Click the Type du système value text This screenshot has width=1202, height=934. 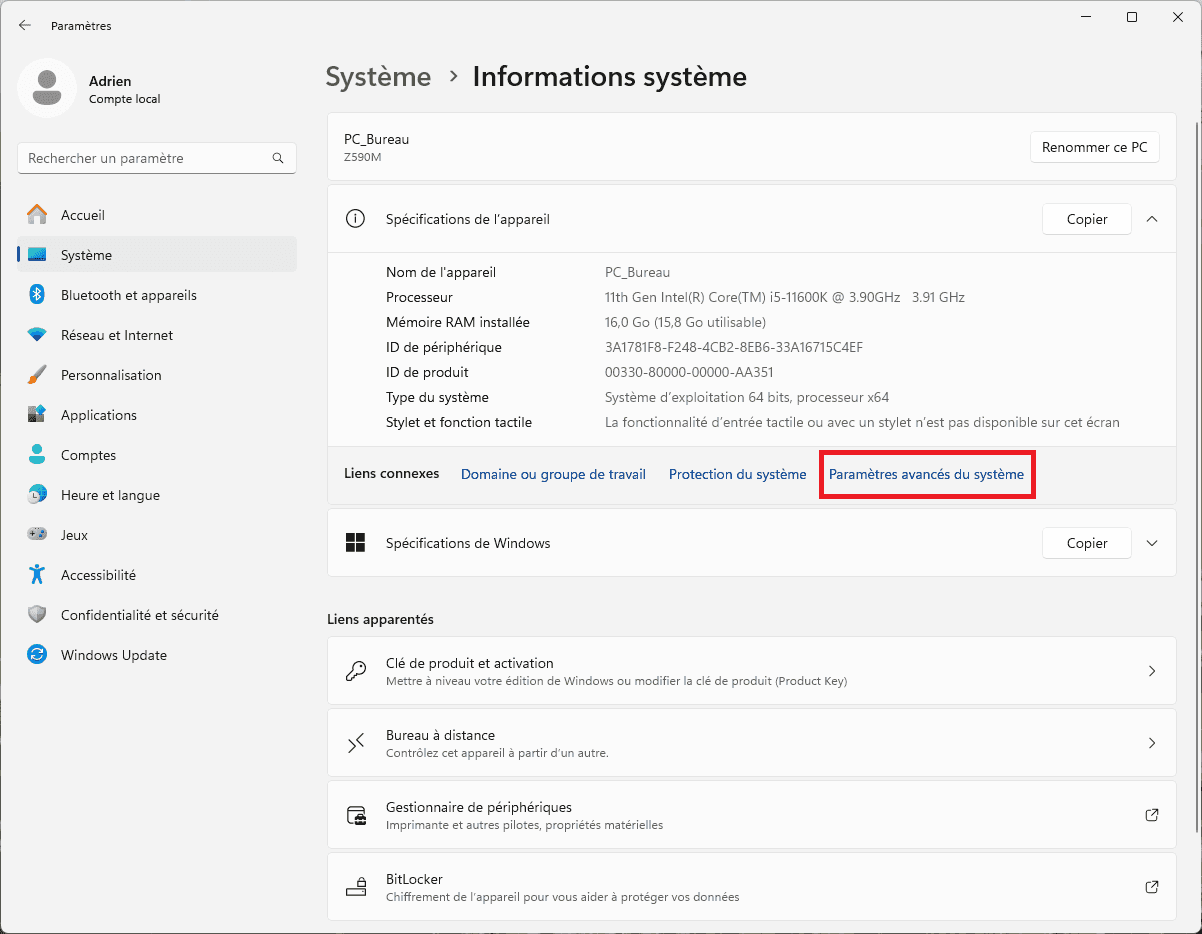pyautogui.click(x=747, y=397)
